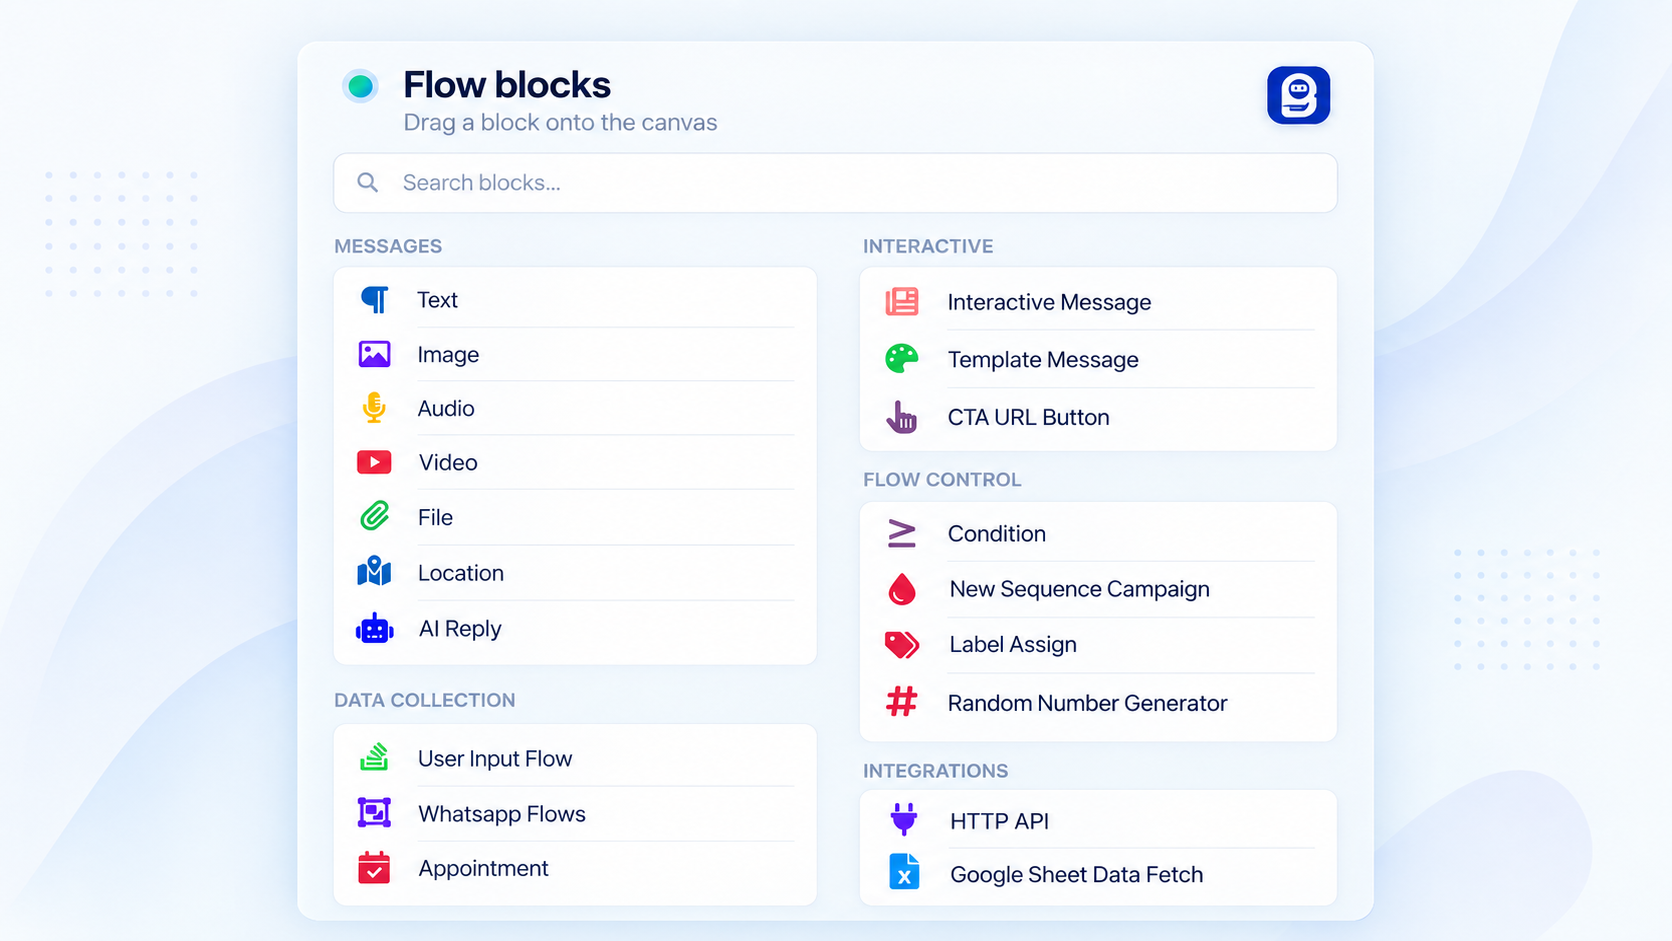Choose the Whatsapp Flows label

pos(502,814)
